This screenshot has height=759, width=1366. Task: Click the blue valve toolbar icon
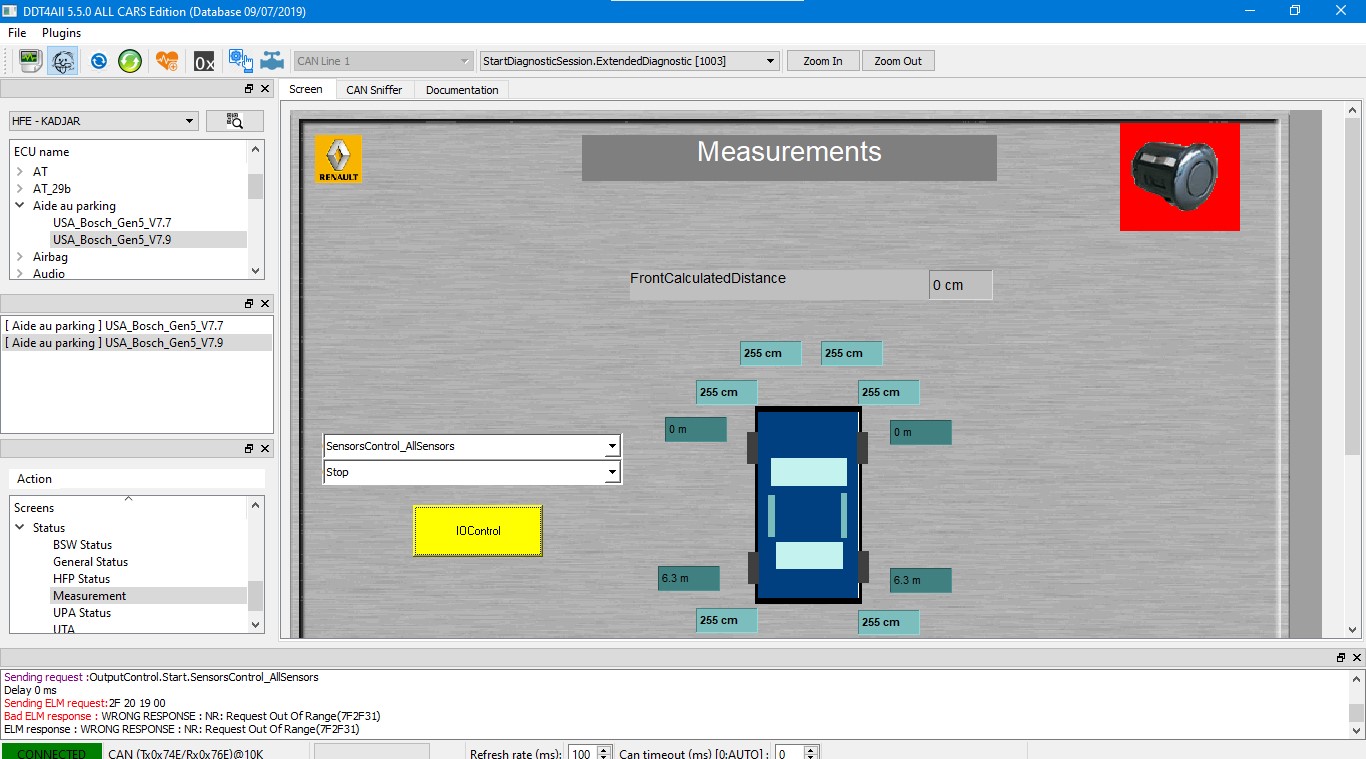[271, 61]
